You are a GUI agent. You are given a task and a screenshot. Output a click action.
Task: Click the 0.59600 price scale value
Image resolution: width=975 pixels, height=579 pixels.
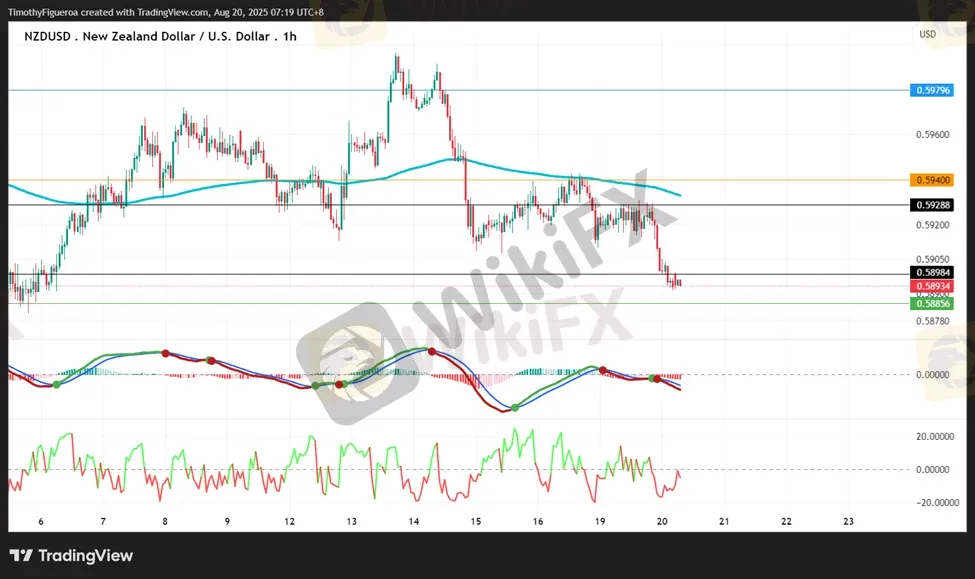pyautogui.click(x=932, y=134)
